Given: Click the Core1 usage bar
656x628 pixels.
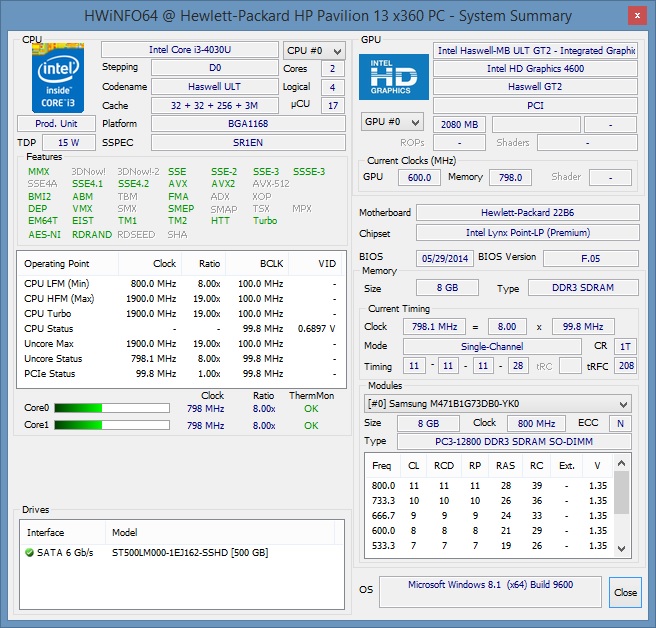Looking at the screenshot, I should click(x=112, y=425).
